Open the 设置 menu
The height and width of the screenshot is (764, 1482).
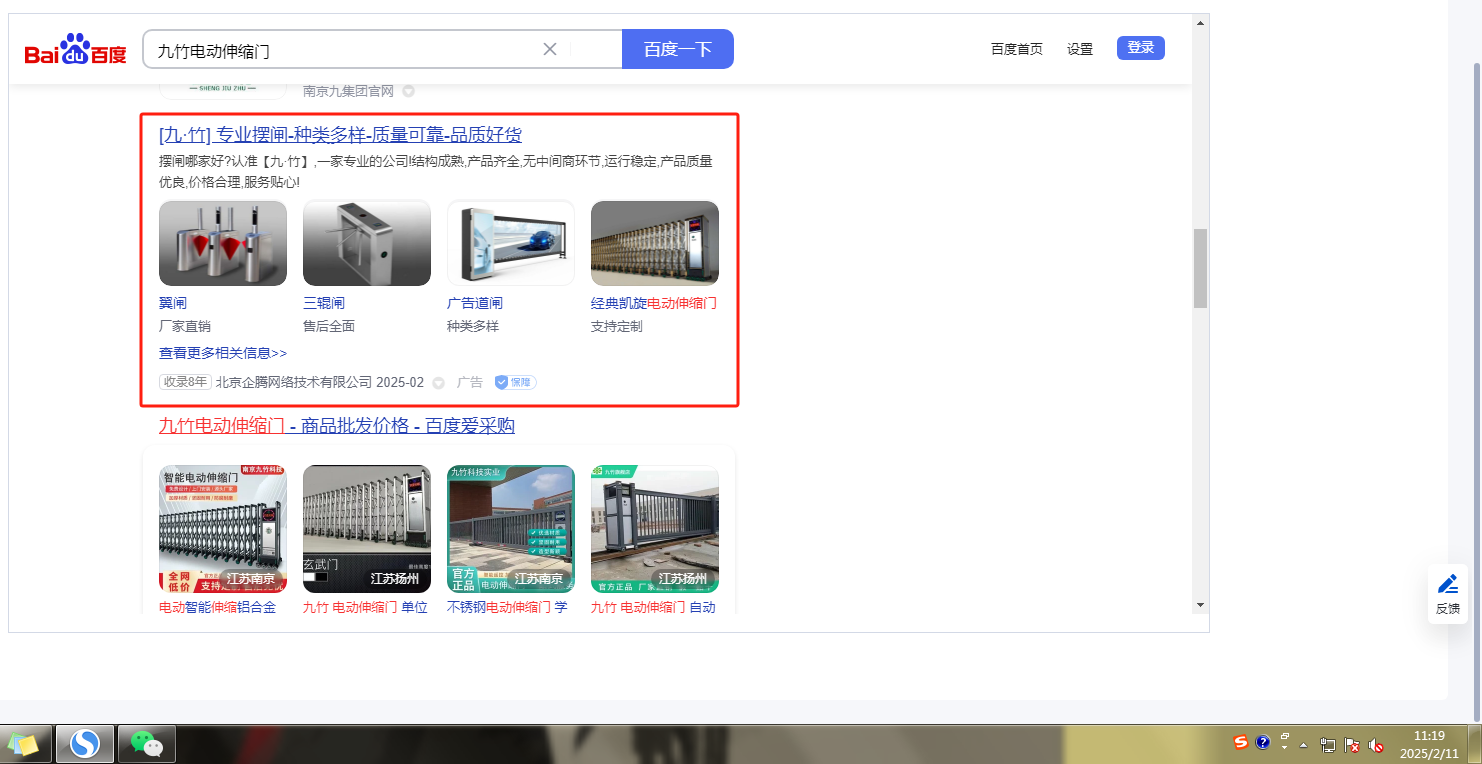pyautogui.click(x=1080, y=49)
